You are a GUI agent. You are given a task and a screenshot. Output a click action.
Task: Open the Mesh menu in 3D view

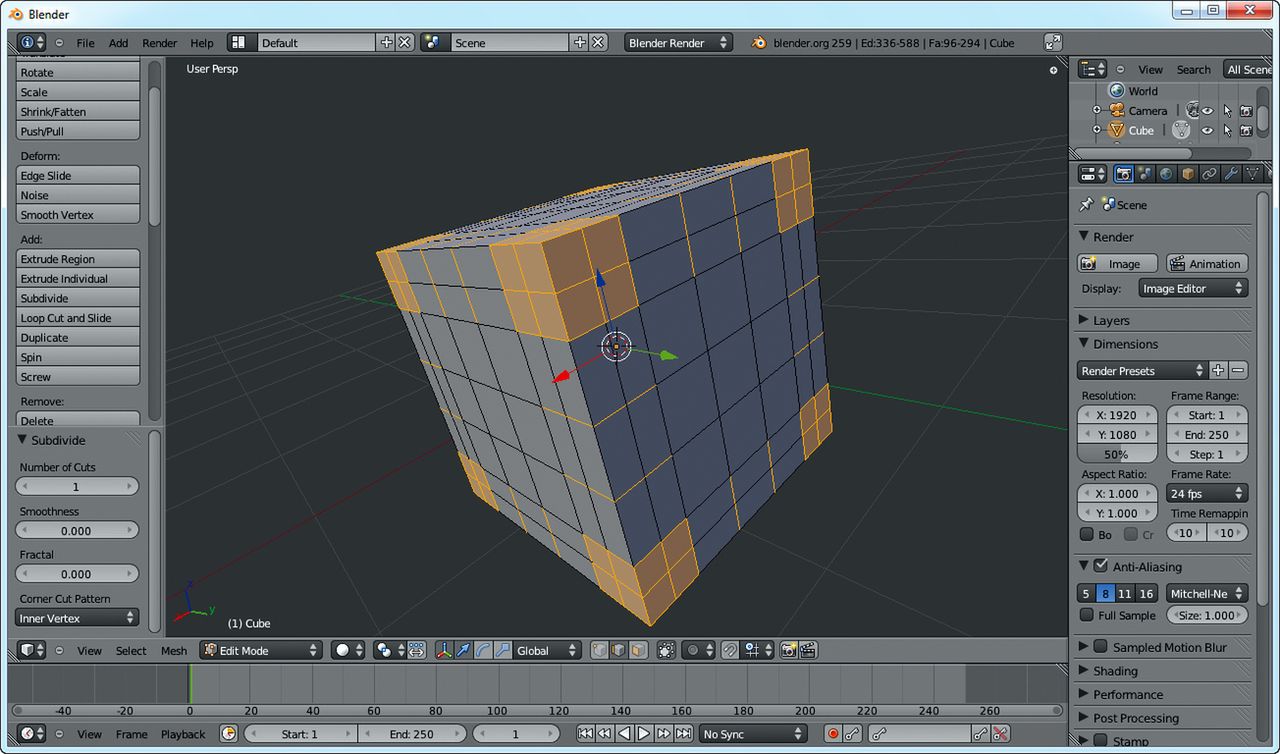(174, 650)
